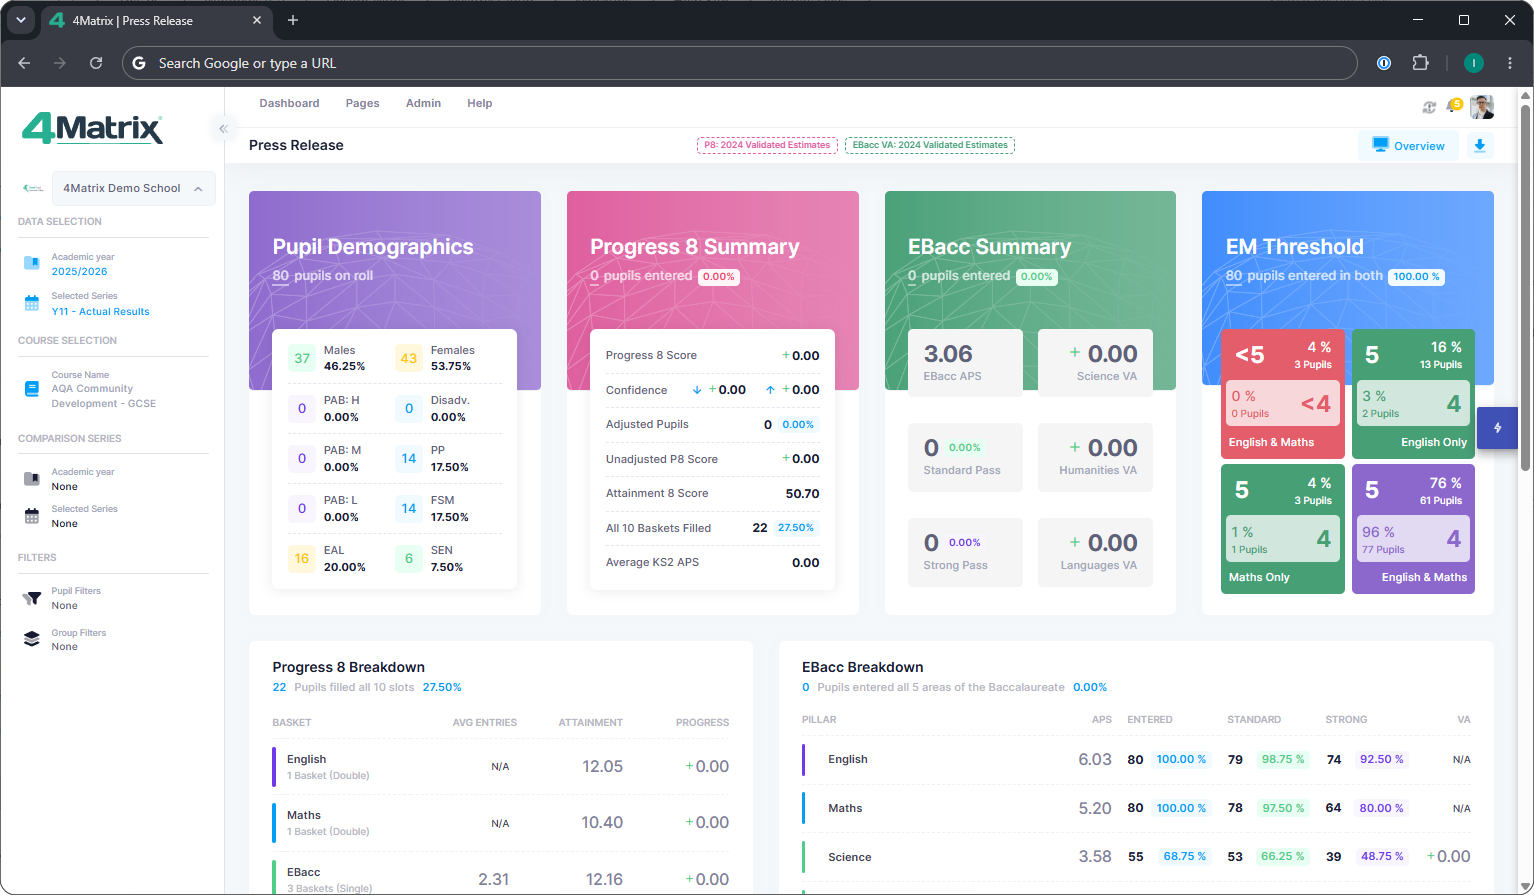1534x895 pixels.
Task: Click the Selected Series calendar icon under Data Selection
Action: tap(31, 303)
